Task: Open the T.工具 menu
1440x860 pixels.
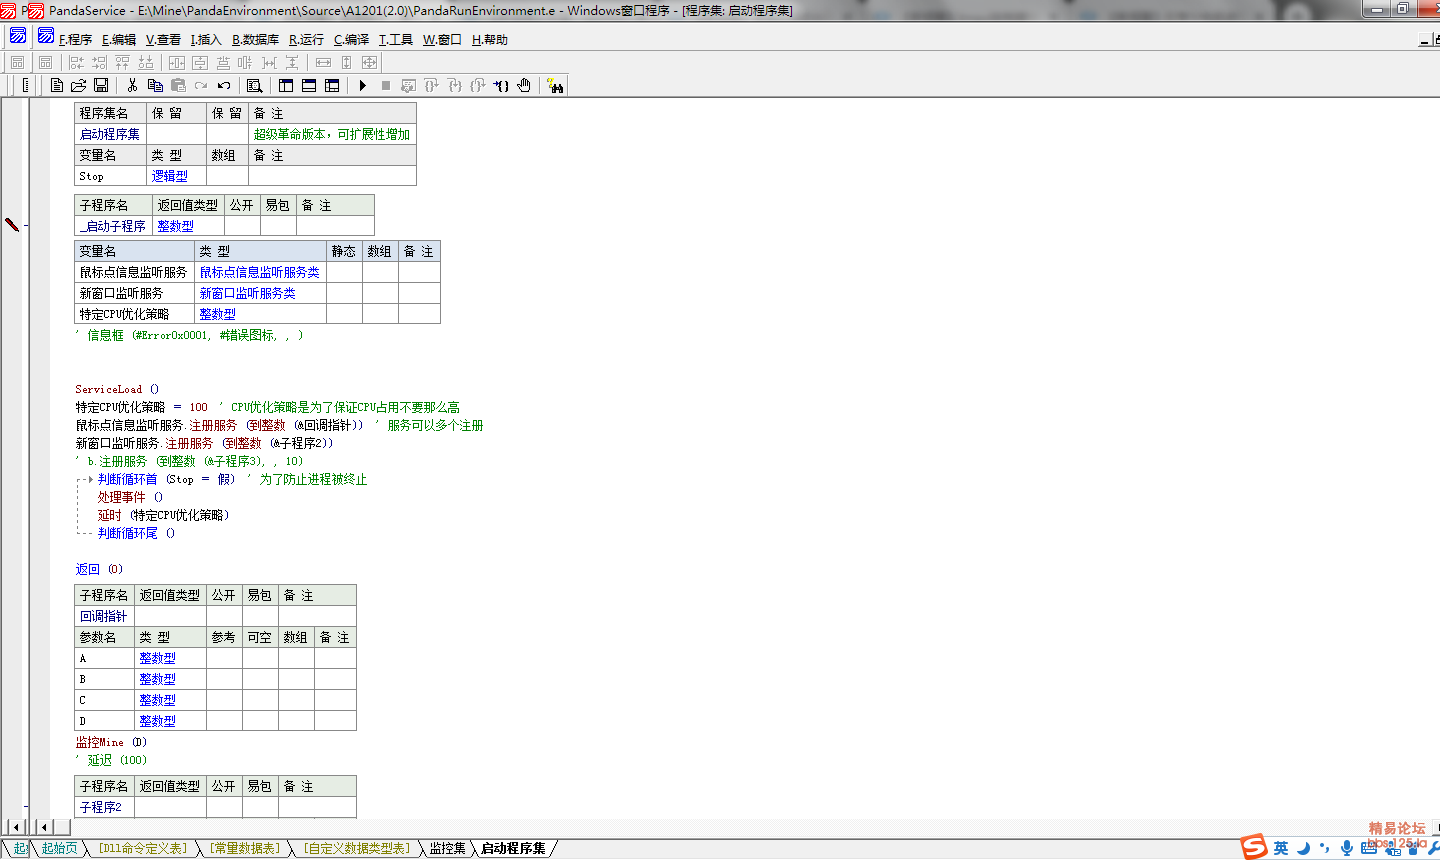Action: pos(395,40)
